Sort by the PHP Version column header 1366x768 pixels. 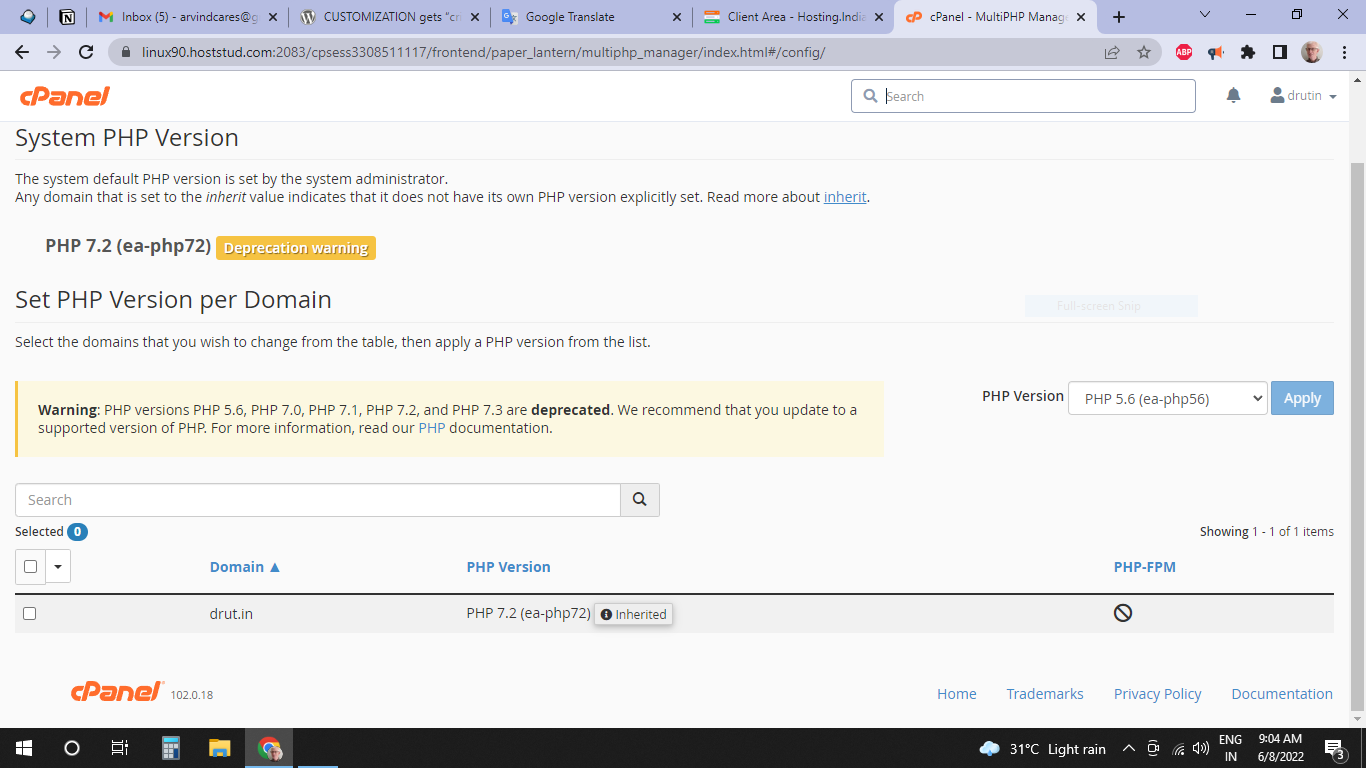point(508,567)
